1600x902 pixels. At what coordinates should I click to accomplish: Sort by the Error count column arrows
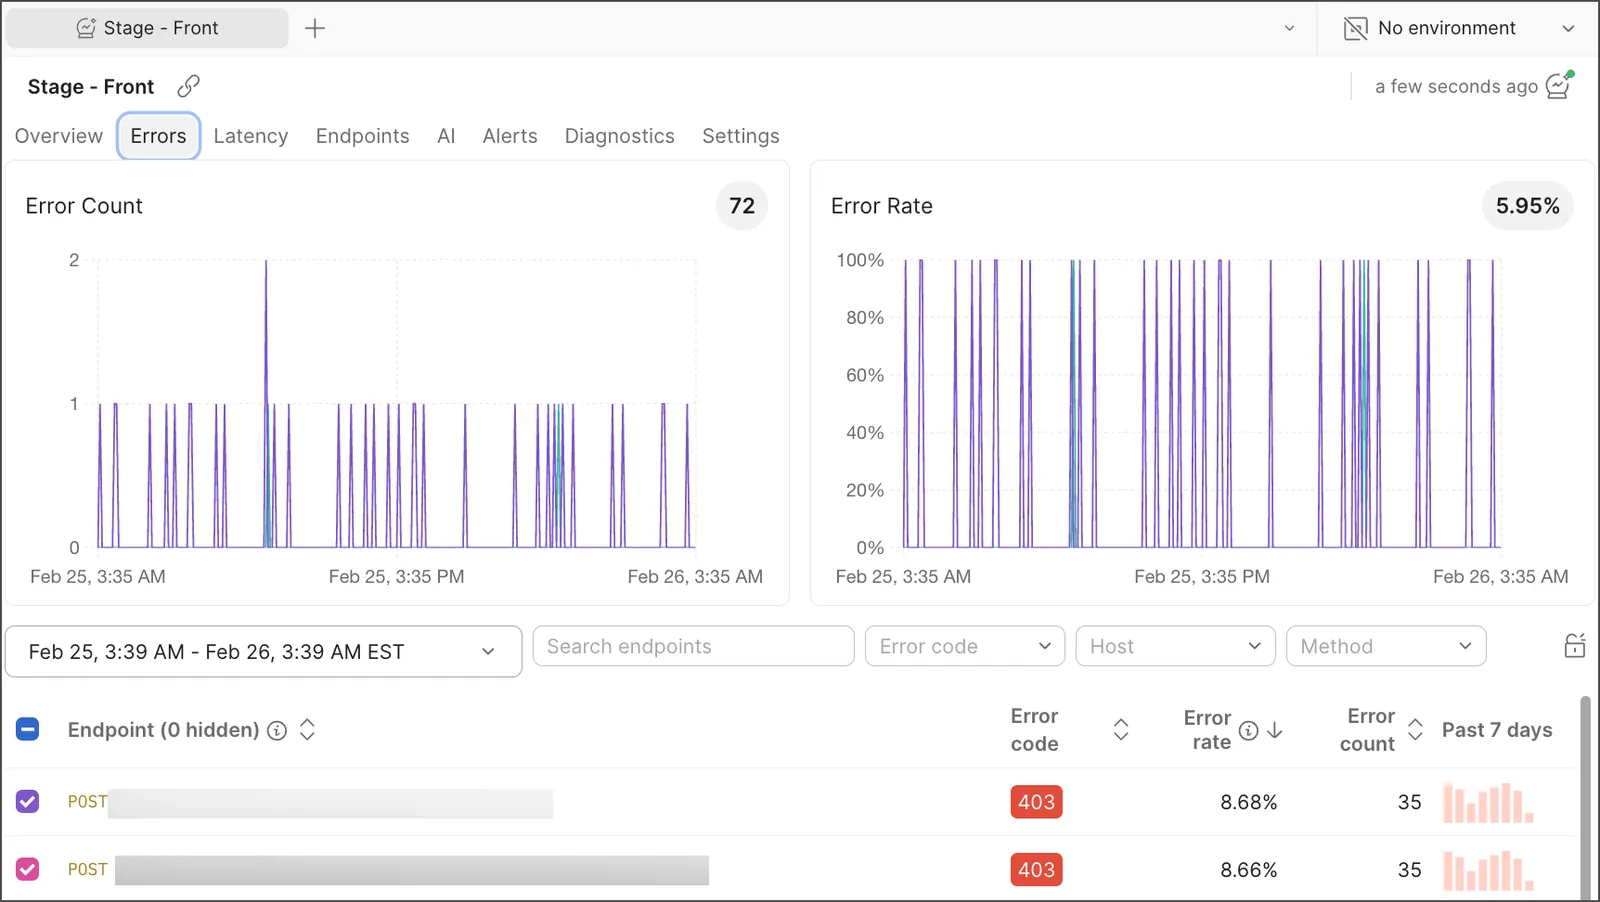point(1415,730)
